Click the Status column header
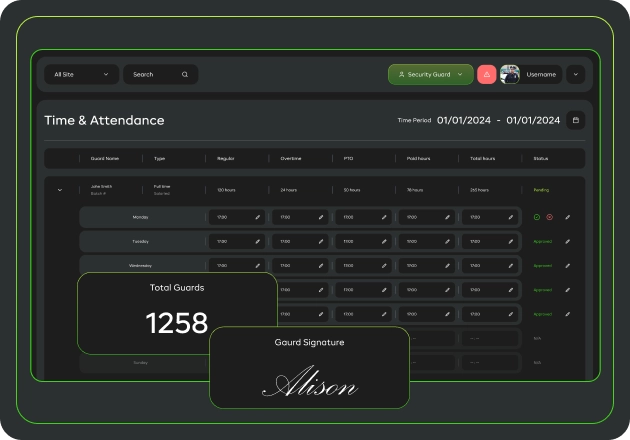Viewport: 630px width, 440px height. 541,158
